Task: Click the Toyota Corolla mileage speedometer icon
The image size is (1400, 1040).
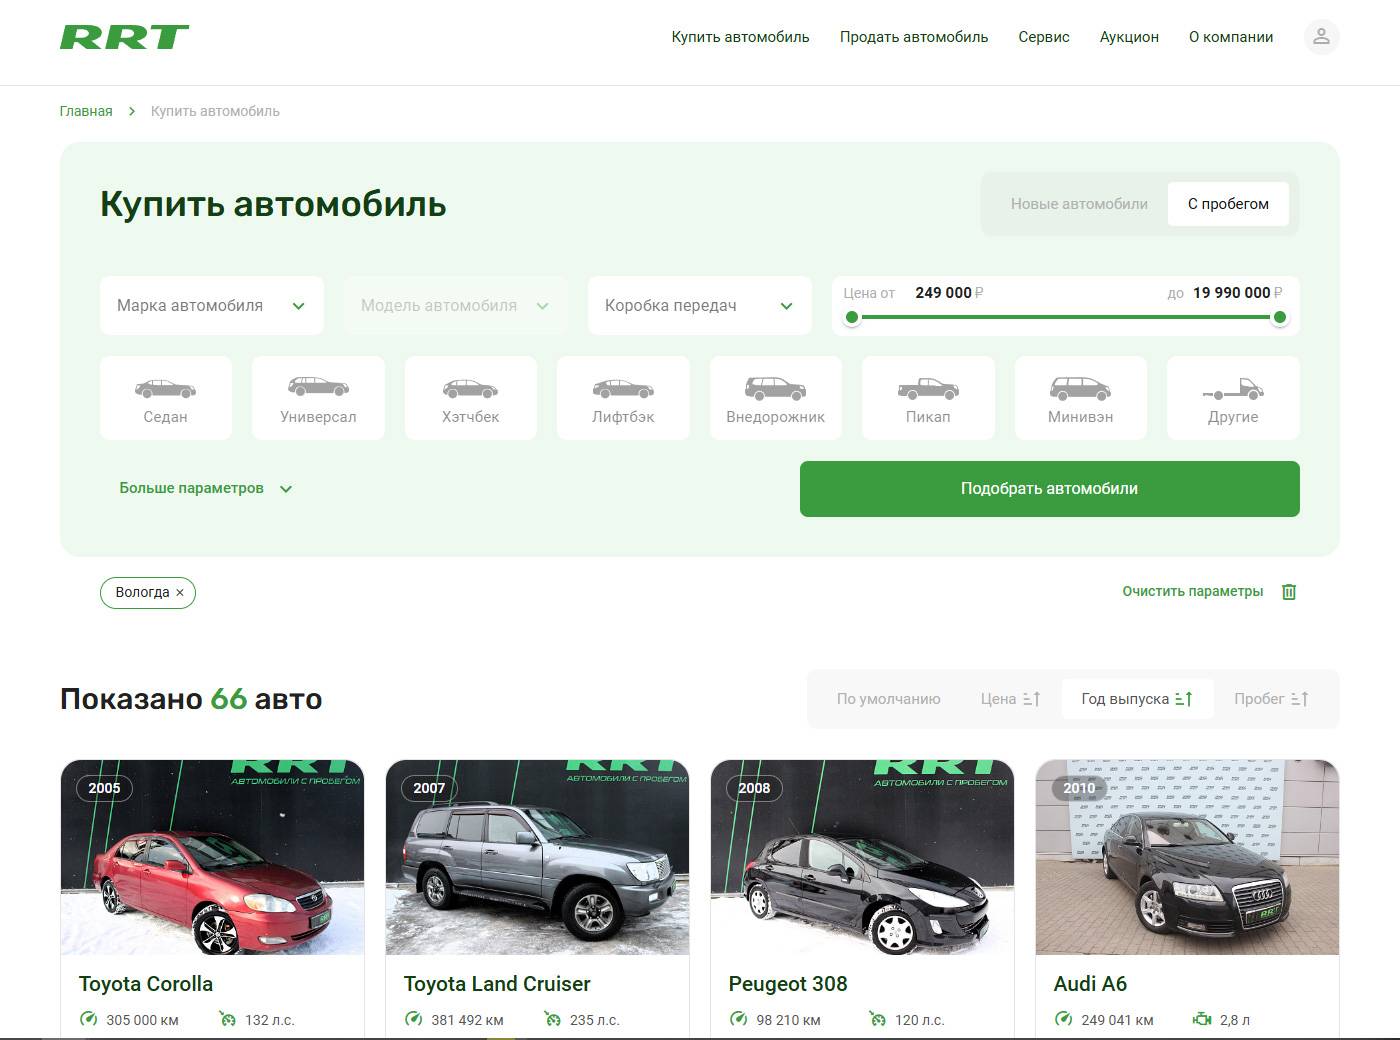Action: click(88, 1019)
